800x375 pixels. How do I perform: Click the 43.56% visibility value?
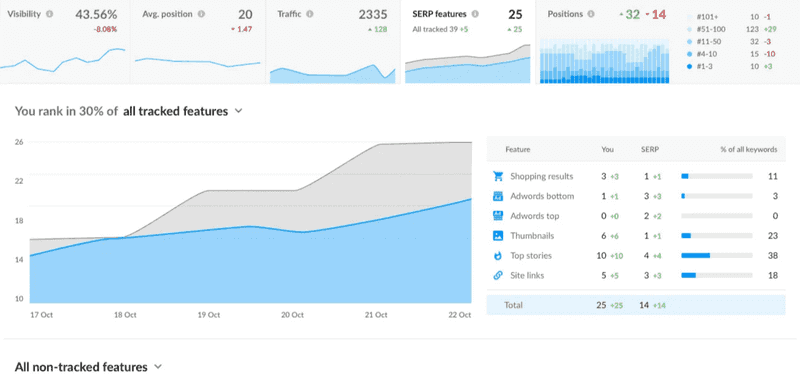tap(96, 15)
